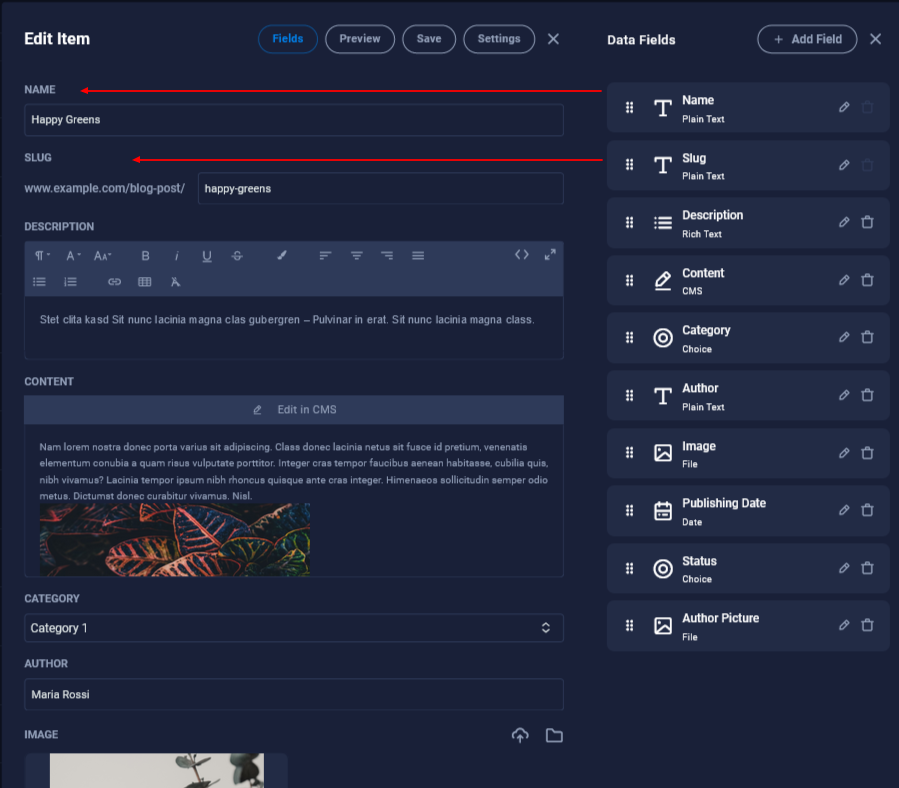Apply underline formatting in Description toolbar
The width and height of the screenshot is (899, 788).
pyautogui.click(x=207, y=256)
